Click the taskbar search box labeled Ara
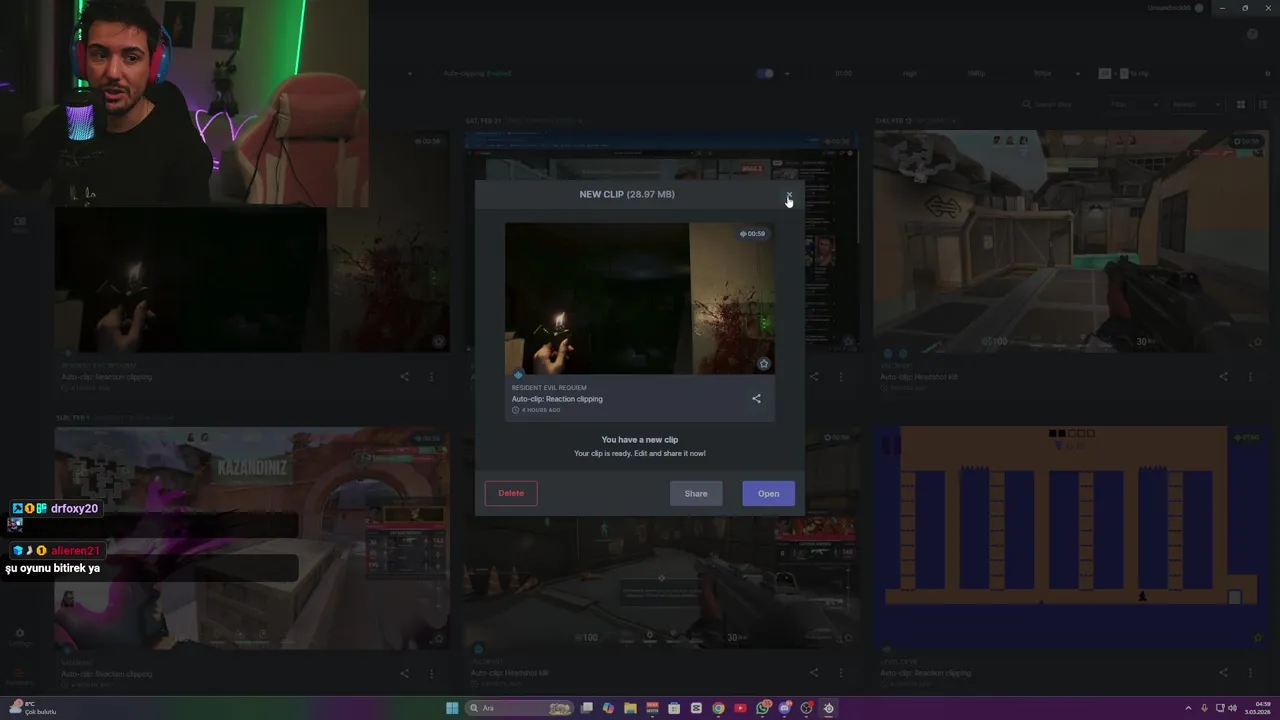 520,708
